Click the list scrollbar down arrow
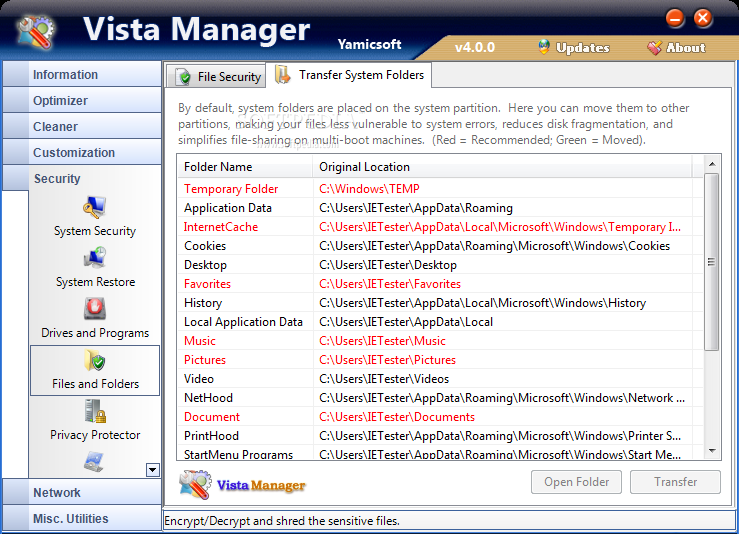739x534 pixels. tap(712, 451)
